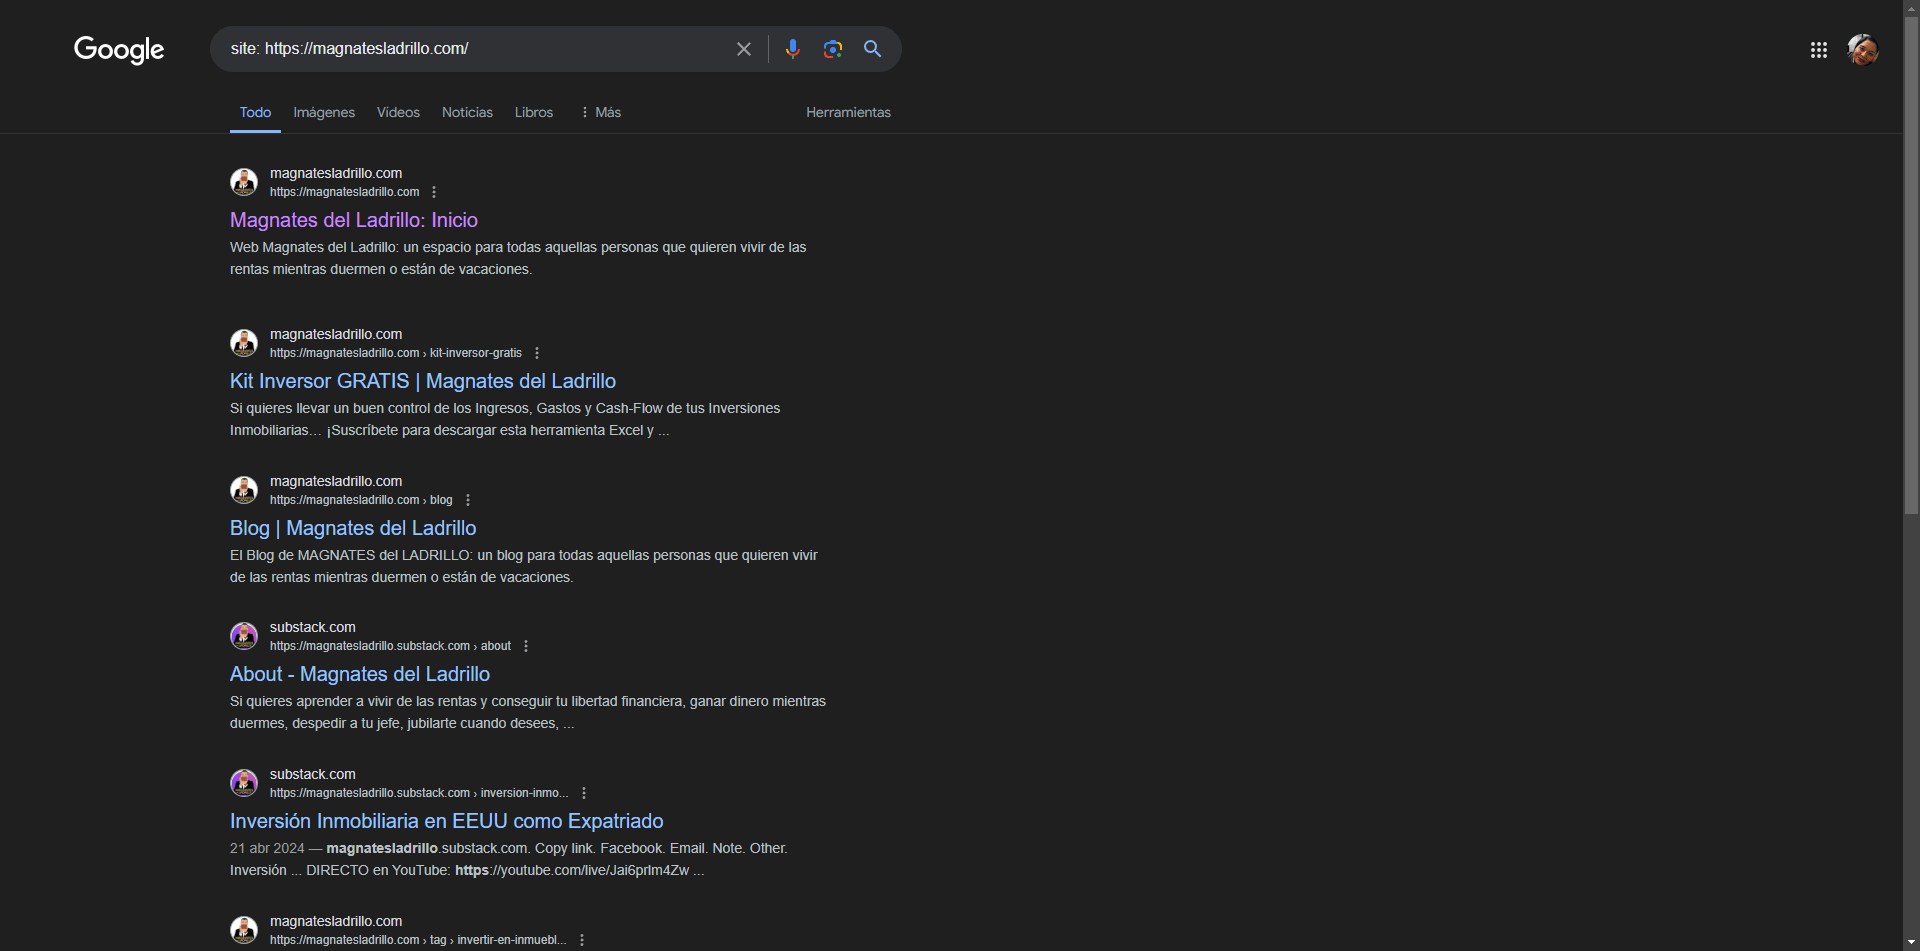The width and height of the screenshot is (1920, 951).
Task: Click snippet starting 'Web Magnates del Ladrillo: un espacio'
Action: pos(518,258)
